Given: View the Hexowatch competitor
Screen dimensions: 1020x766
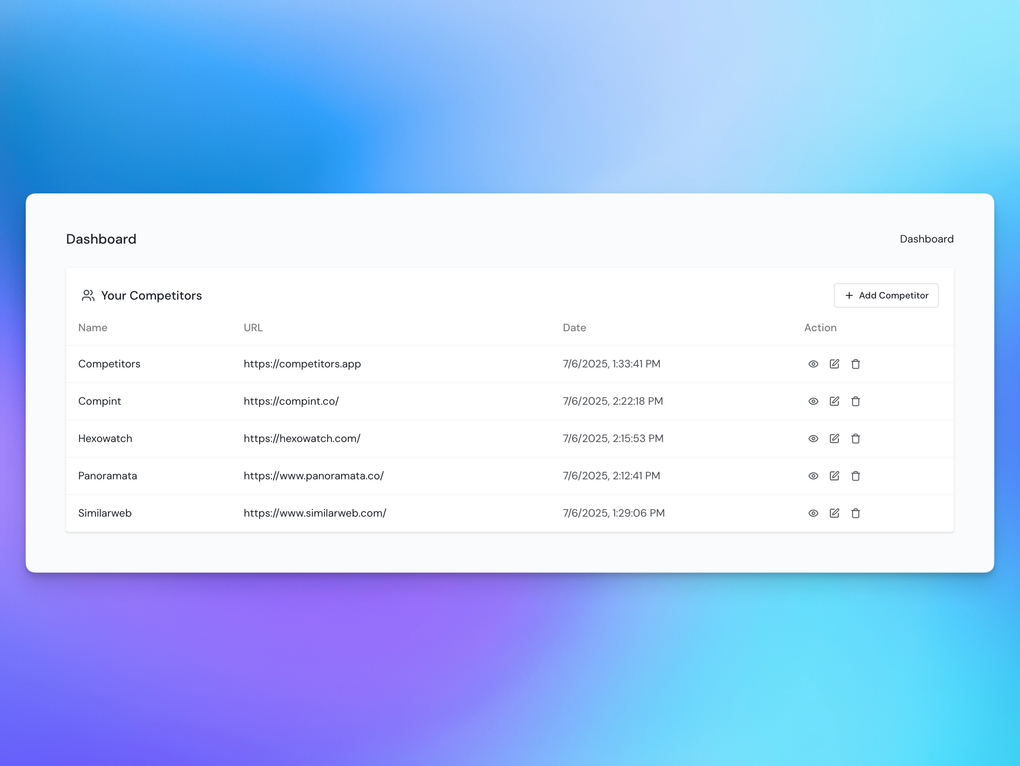Looking at the screenshot, I should [813, 439].
